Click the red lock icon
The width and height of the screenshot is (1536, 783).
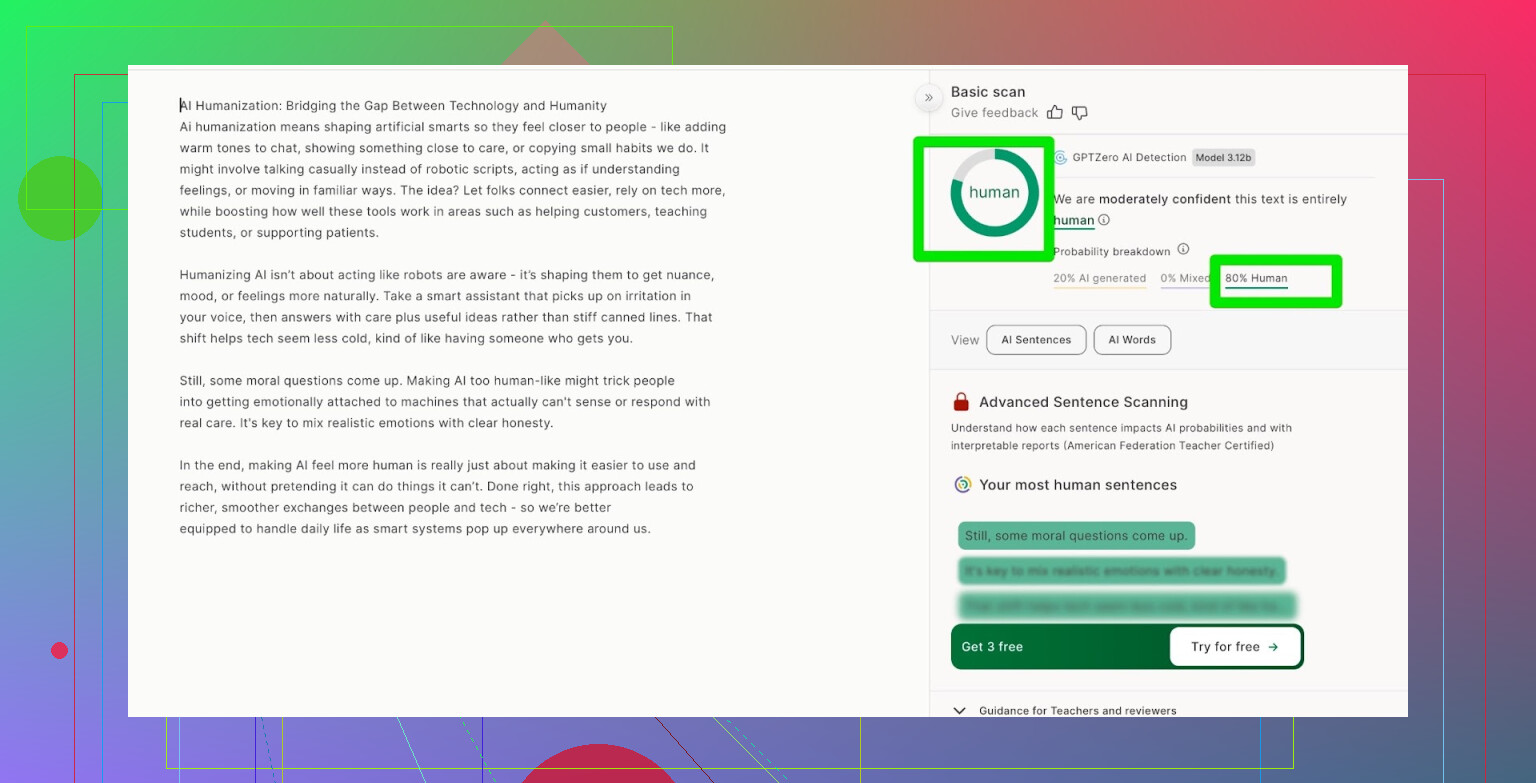point(961,402)
